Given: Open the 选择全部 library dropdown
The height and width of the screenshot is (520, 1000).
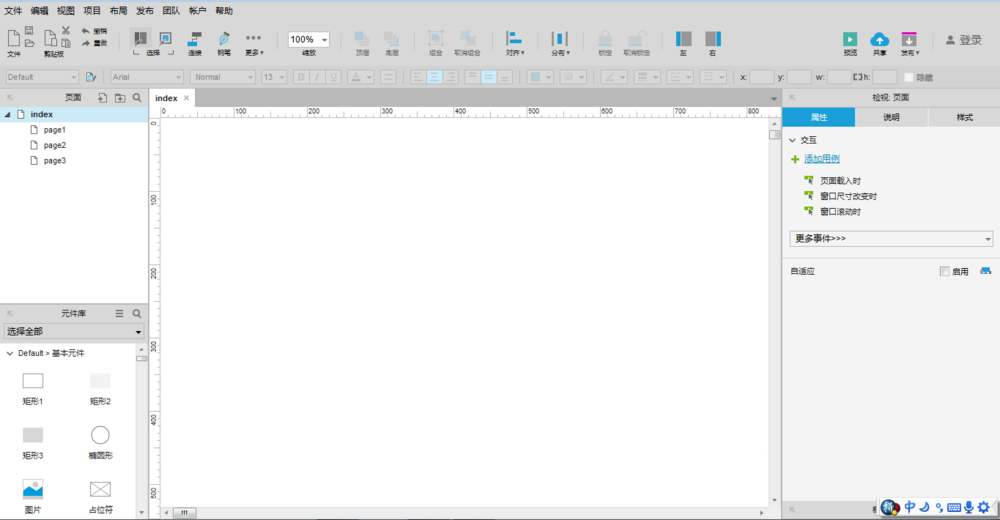Looking at the screenshot, I should [x=74, y=332].
